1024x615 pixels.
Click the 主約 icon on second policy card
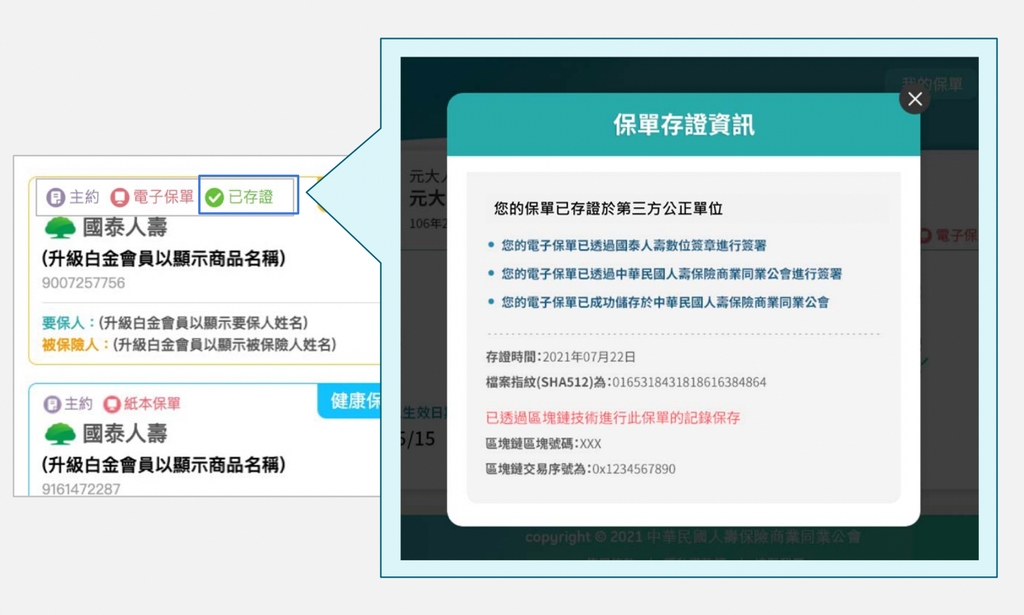[x=52, y=404]
